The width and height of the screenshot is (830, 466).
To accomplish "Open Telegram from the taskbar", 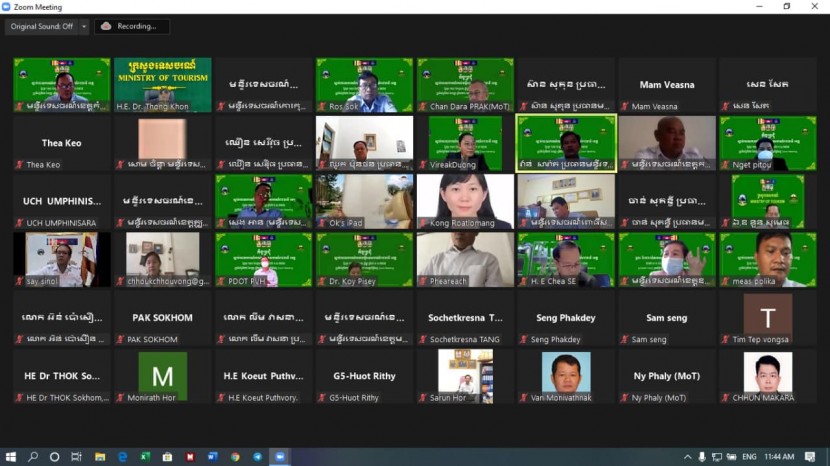I will coord(257,457).
